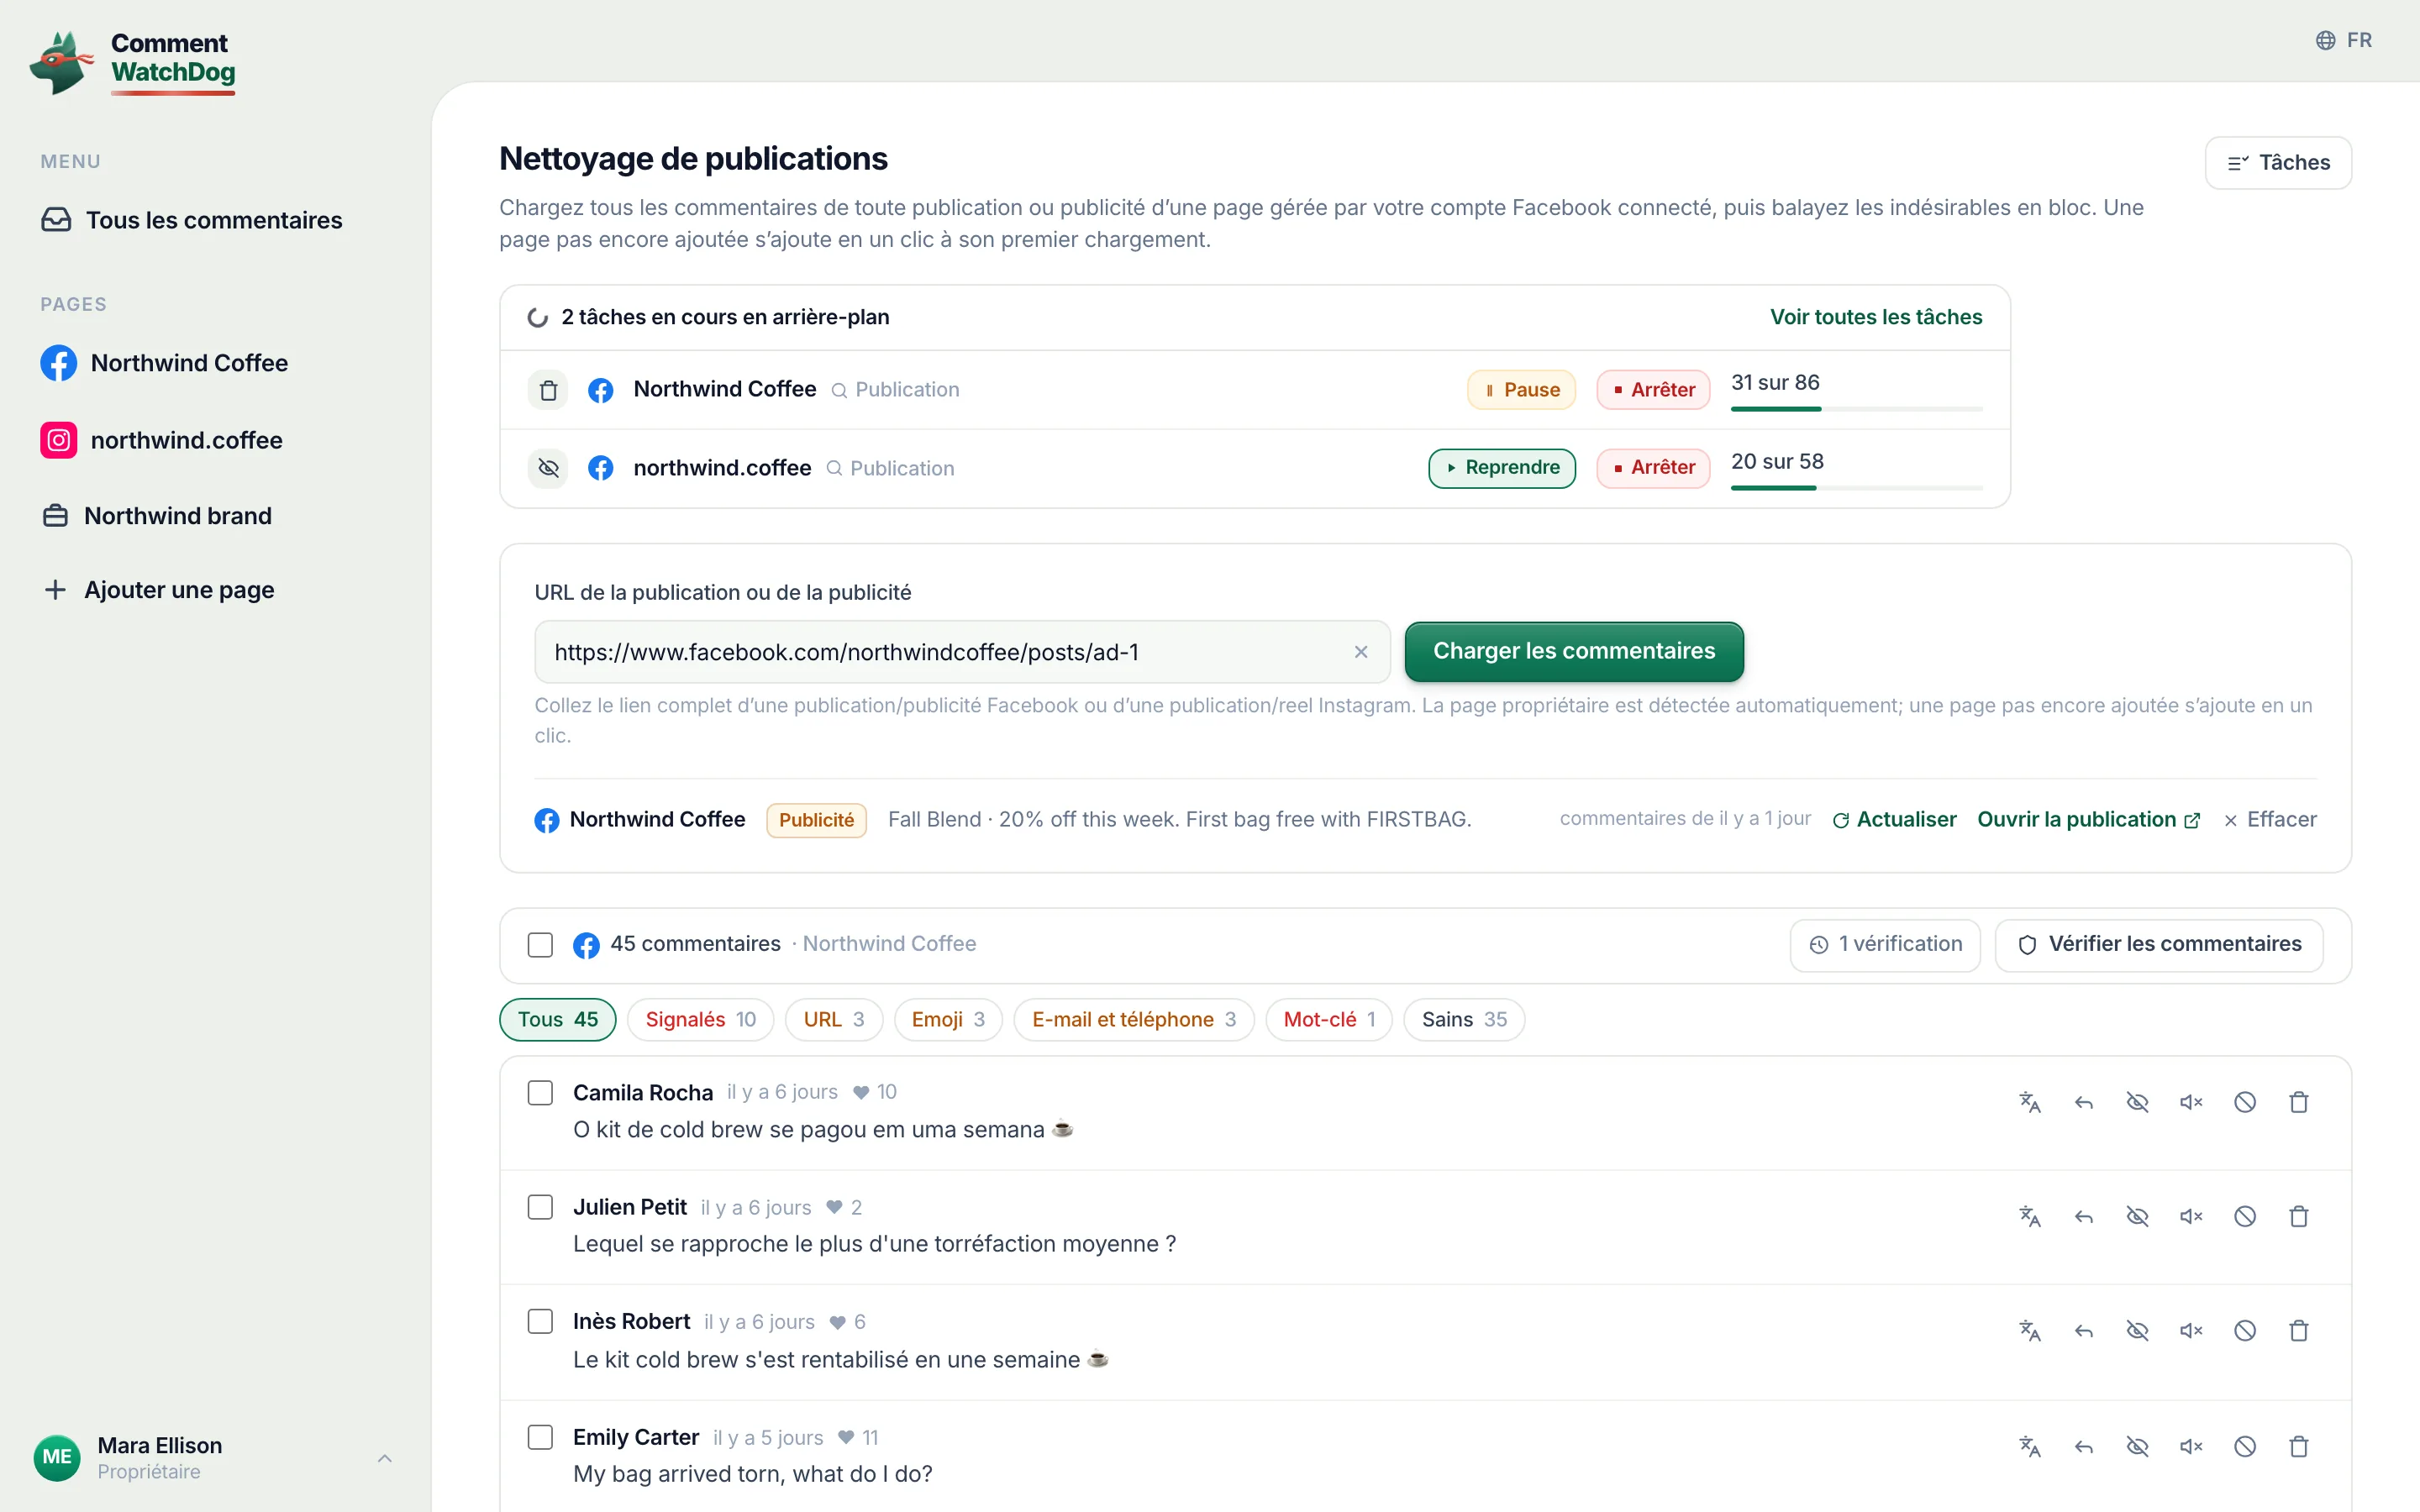Open northwind.coffee Instagram page in sidebar

(x=162, y=440)
